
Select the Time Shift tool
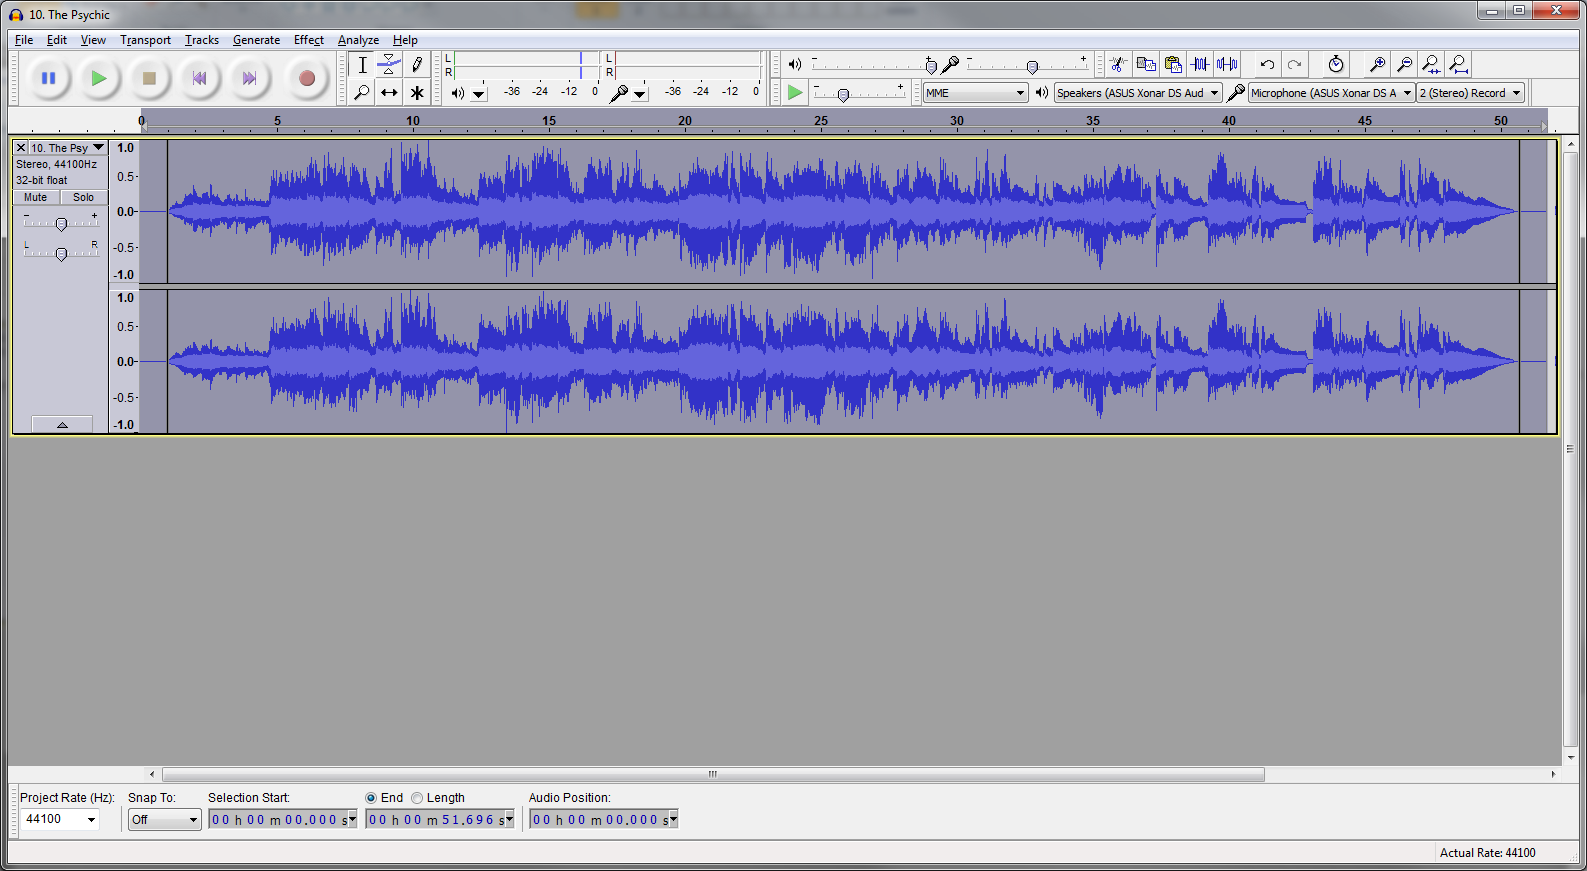[389, 93]
